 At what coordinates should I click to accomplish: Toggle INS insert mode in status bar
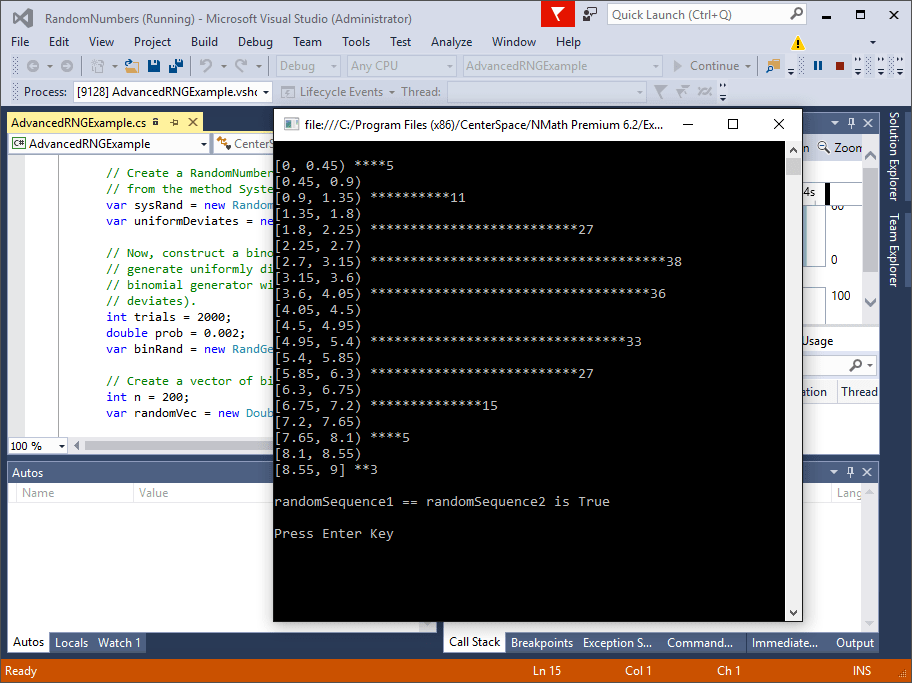861,670
